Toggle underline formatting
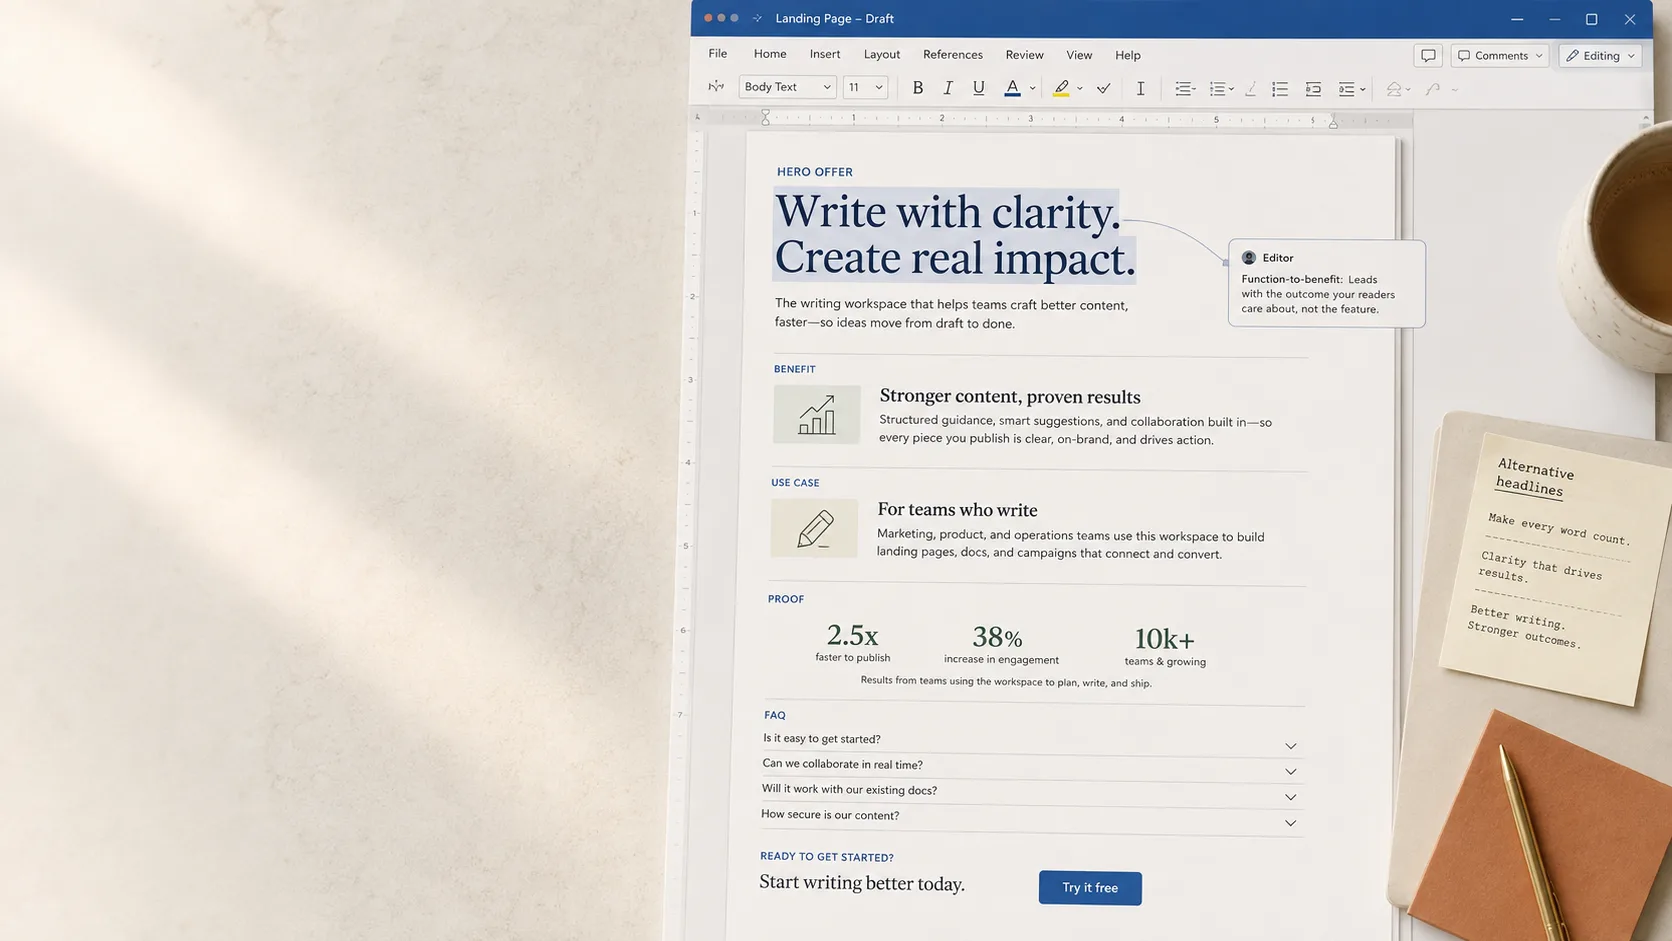 coord(978,88)
